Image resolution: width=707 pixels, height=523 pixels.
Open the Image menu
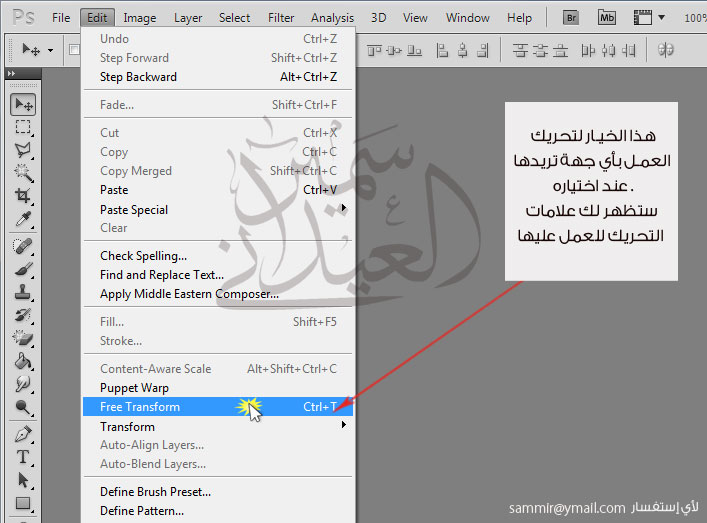click(140, 18)
